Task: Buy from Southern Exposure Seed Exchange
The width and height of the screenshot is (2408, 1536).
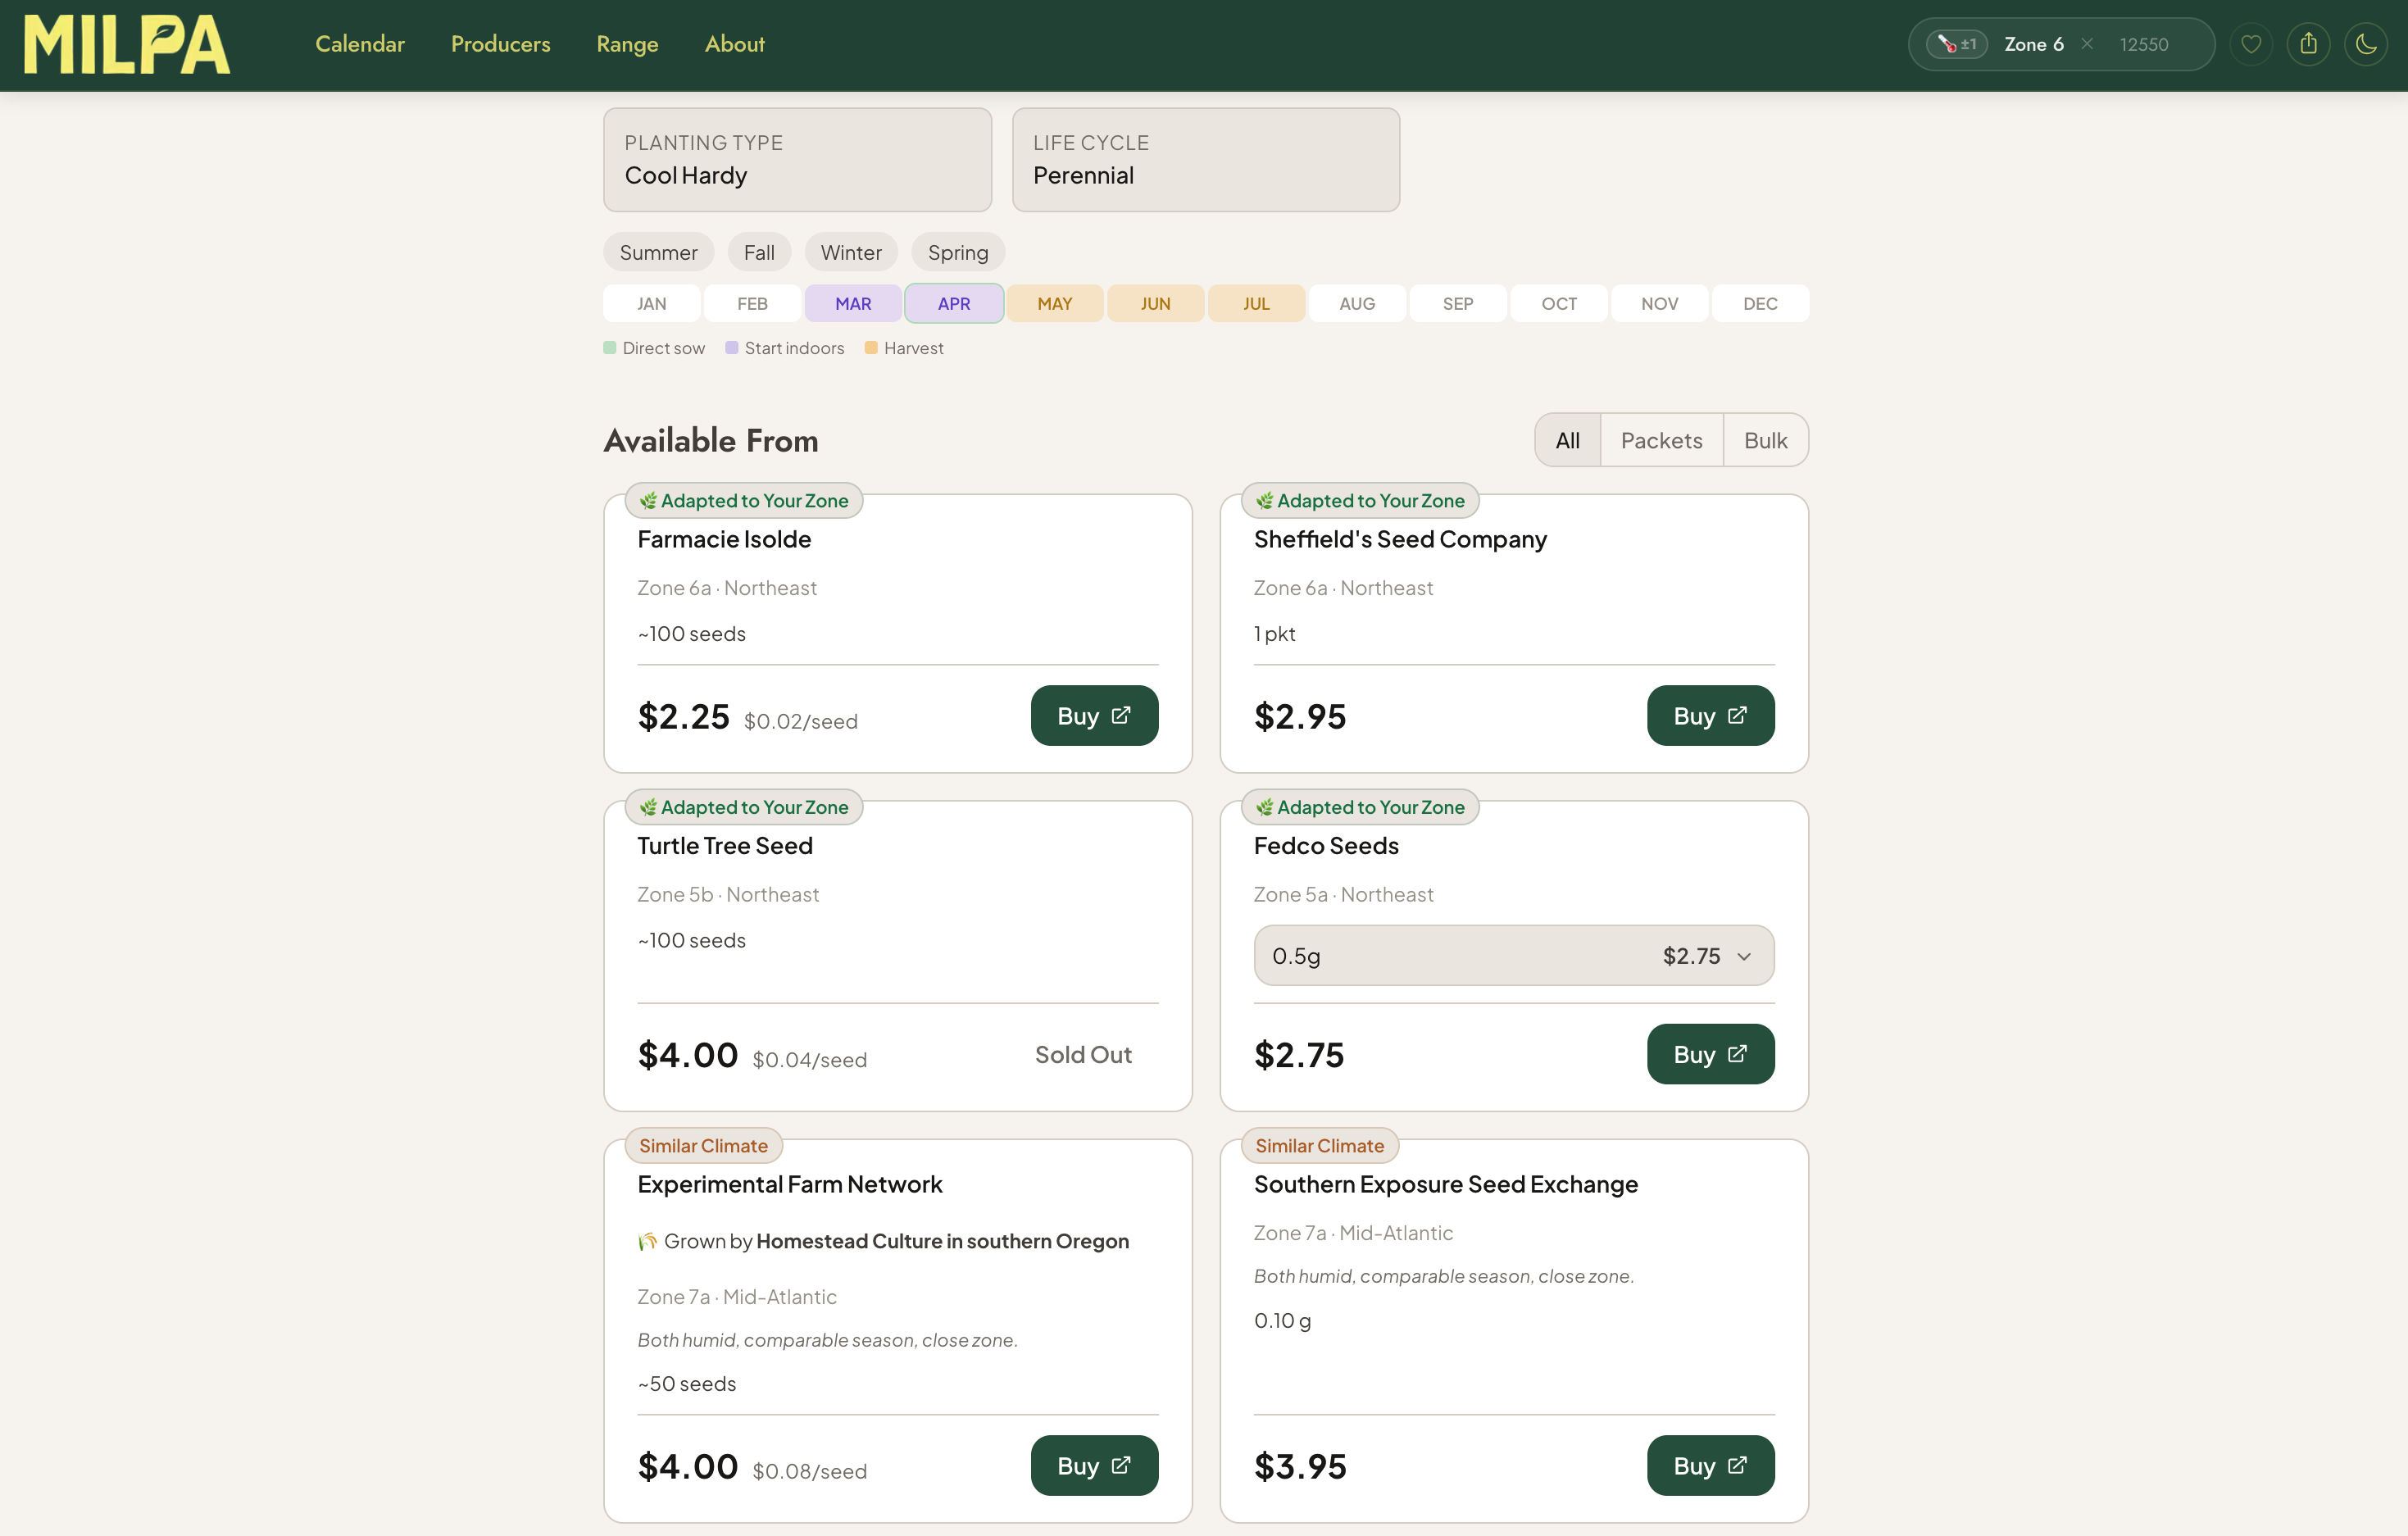Action: point(1709,1465)
